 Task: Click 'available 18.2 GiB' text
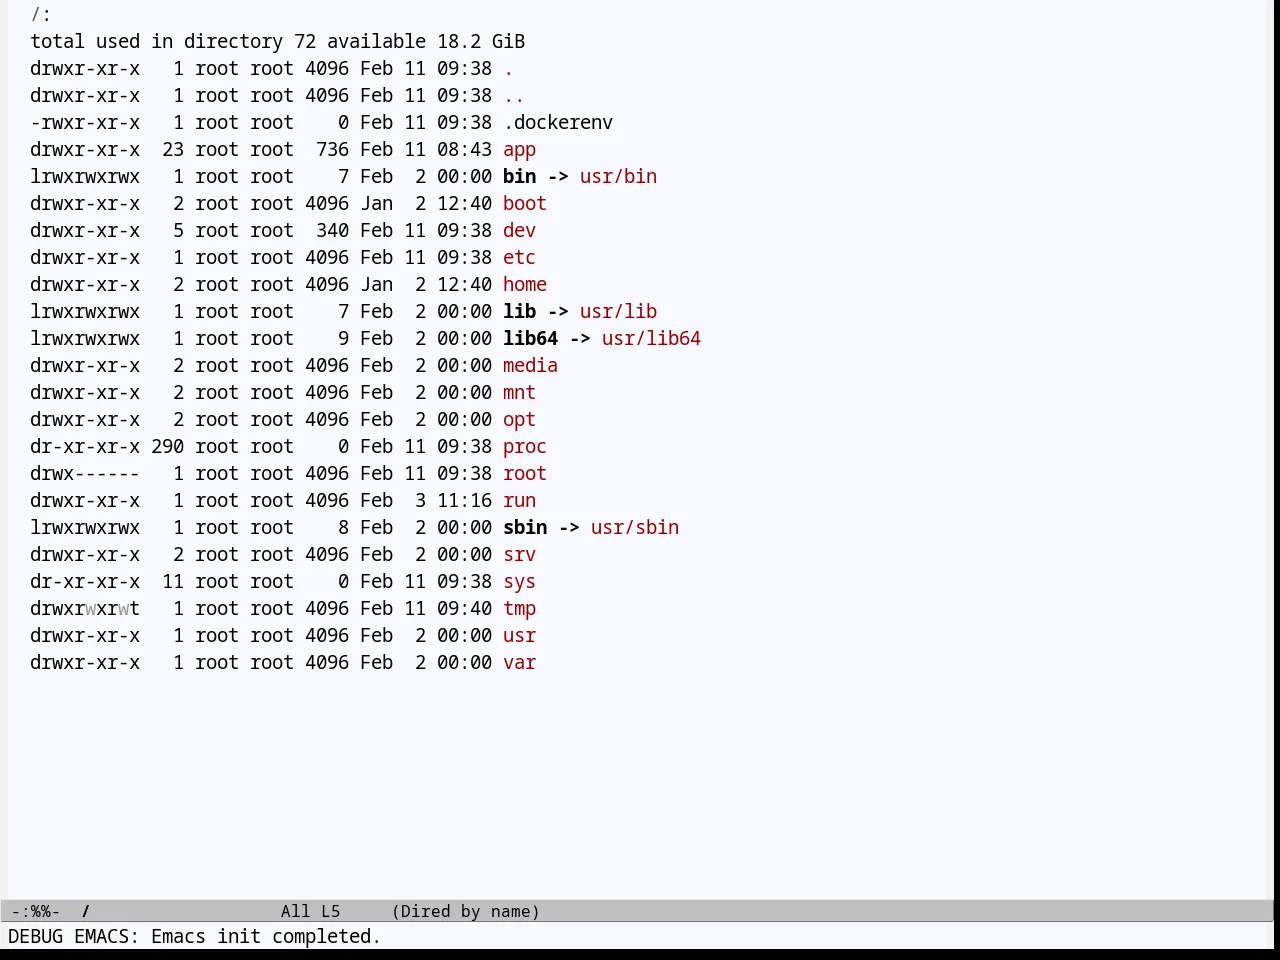click(x=426, y=42)
